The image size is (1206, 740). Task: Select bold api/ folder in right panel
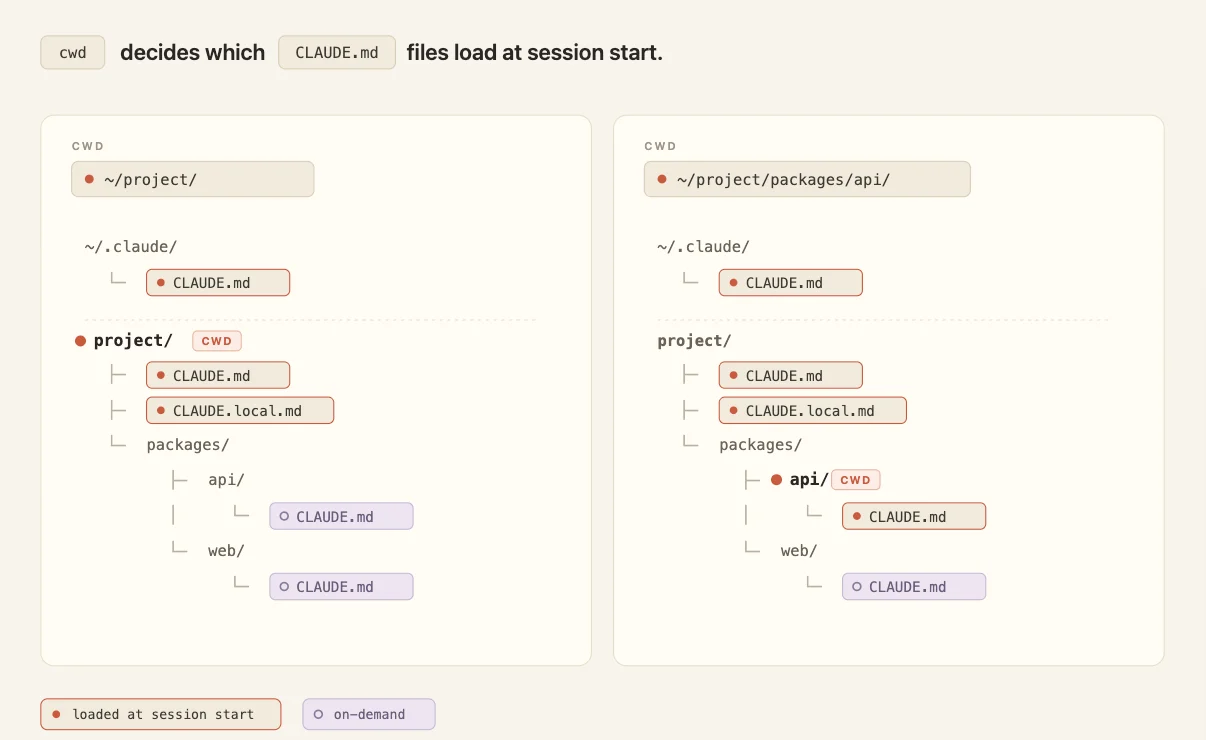click(809, 480)
